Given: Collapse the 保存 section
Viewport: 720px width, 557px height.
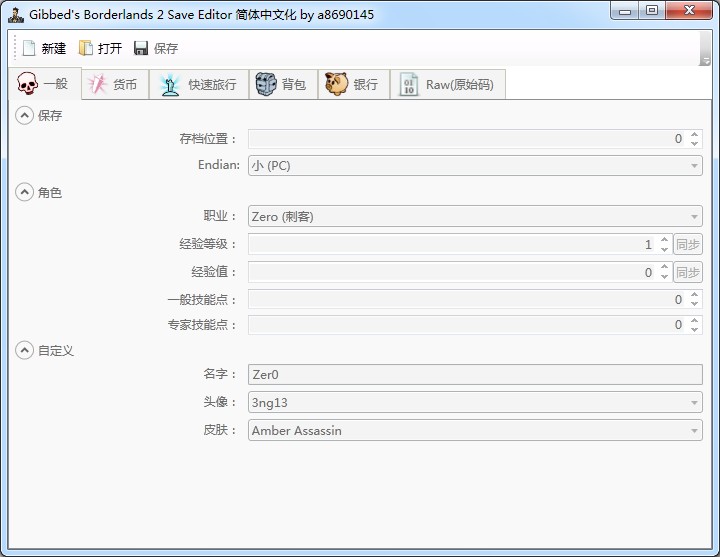Looking at the screenshot, I should (24, 115).
